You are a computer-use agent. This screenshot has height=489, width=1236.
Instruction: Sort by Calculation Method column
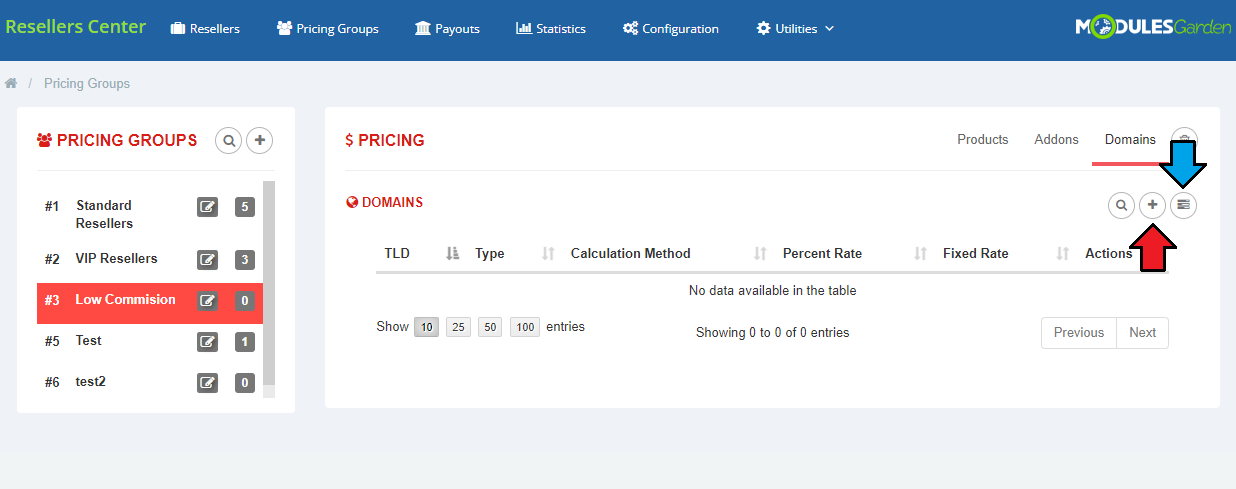[x=669, y=253]
